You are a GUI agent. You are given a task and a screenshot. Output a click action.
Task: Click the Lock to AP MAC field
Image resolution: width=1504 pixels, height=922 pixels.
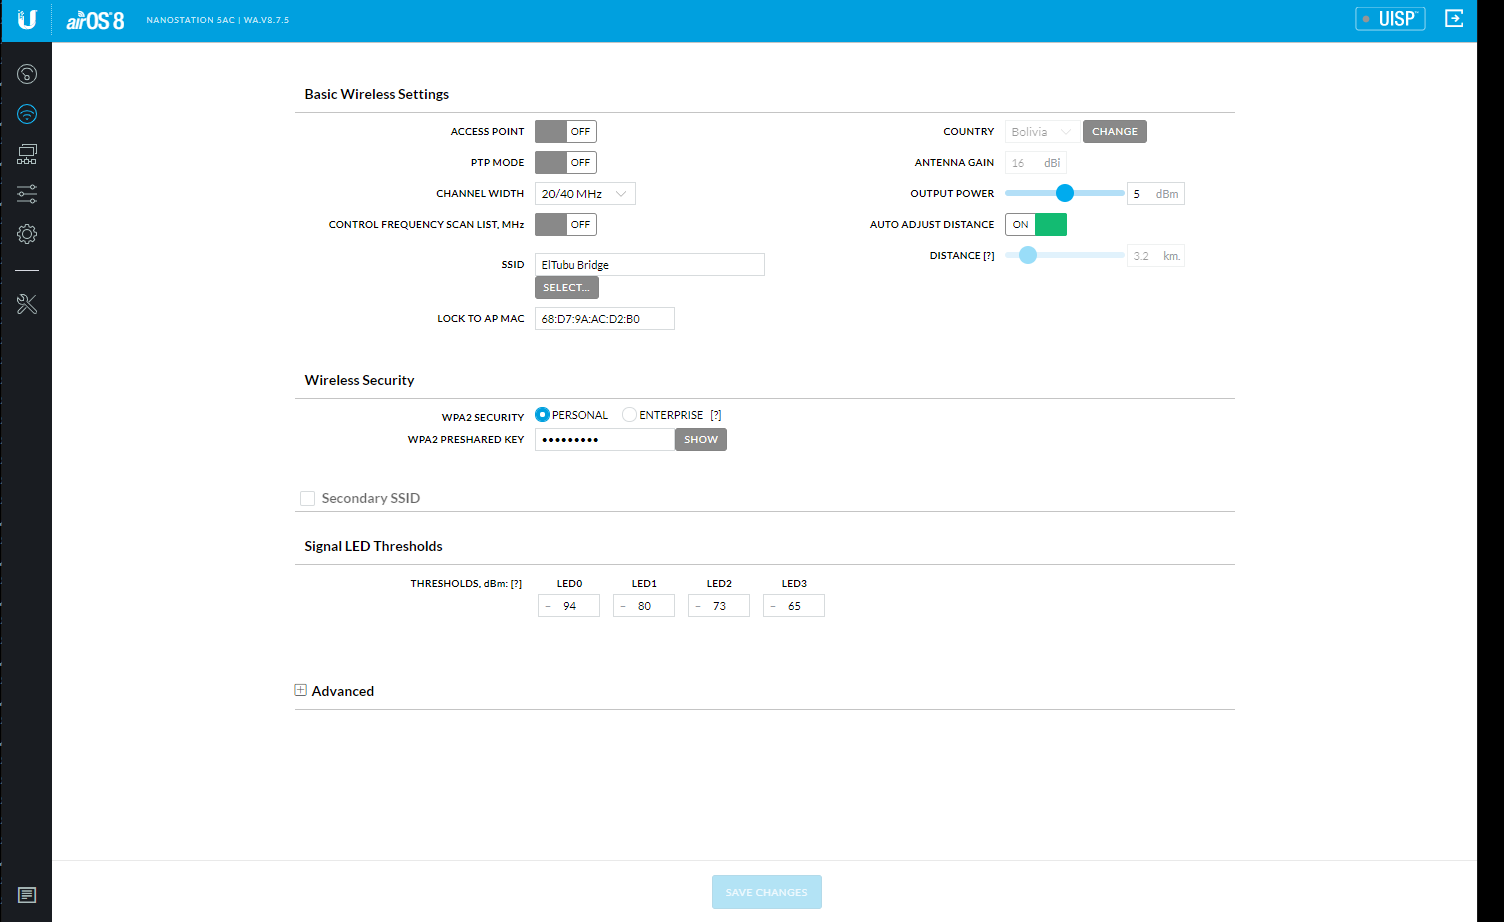[x=604, y=319]
